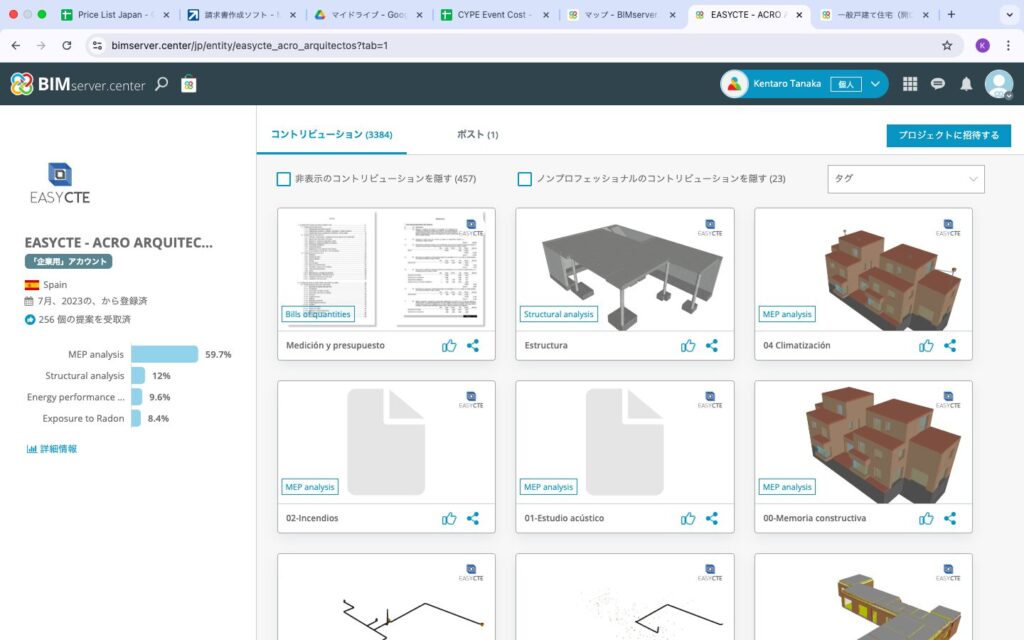The image size is (1024, 640).
Task: Open the 00-Memoria constructiva building thumbnail
Action: pos(863,442)
